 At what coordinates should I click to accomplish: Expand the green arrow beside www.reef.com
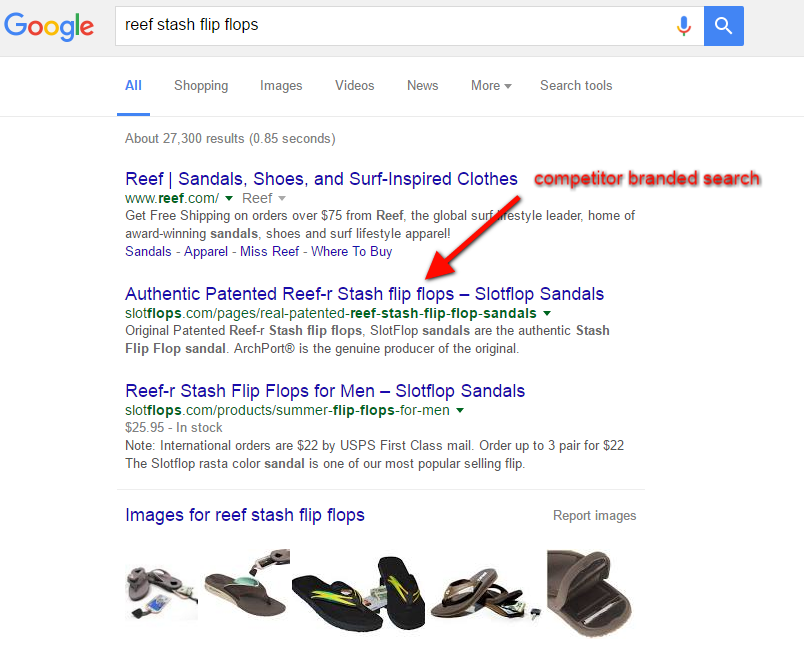pos(229,198)
